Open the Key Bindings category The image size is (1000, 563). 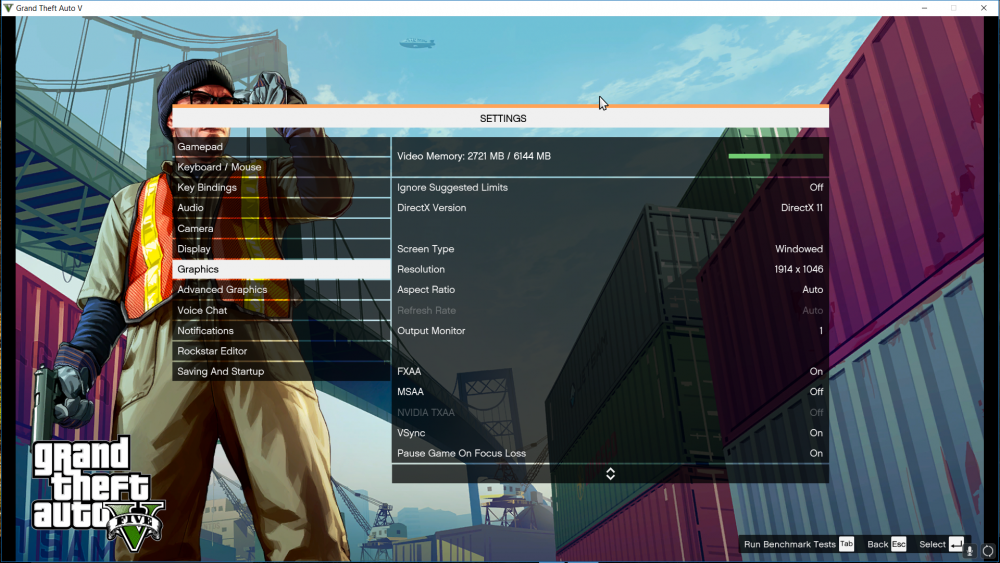tap(281, 187)
